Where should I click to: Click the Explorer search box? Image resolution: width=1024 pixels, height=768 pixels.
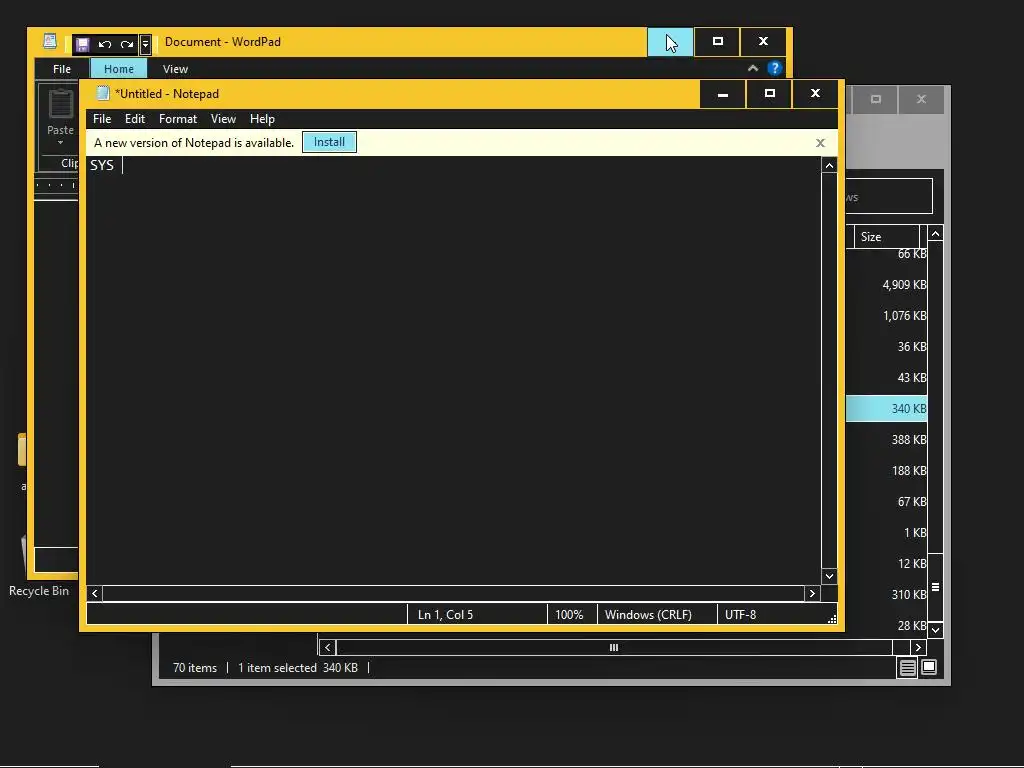pos(889,196)
